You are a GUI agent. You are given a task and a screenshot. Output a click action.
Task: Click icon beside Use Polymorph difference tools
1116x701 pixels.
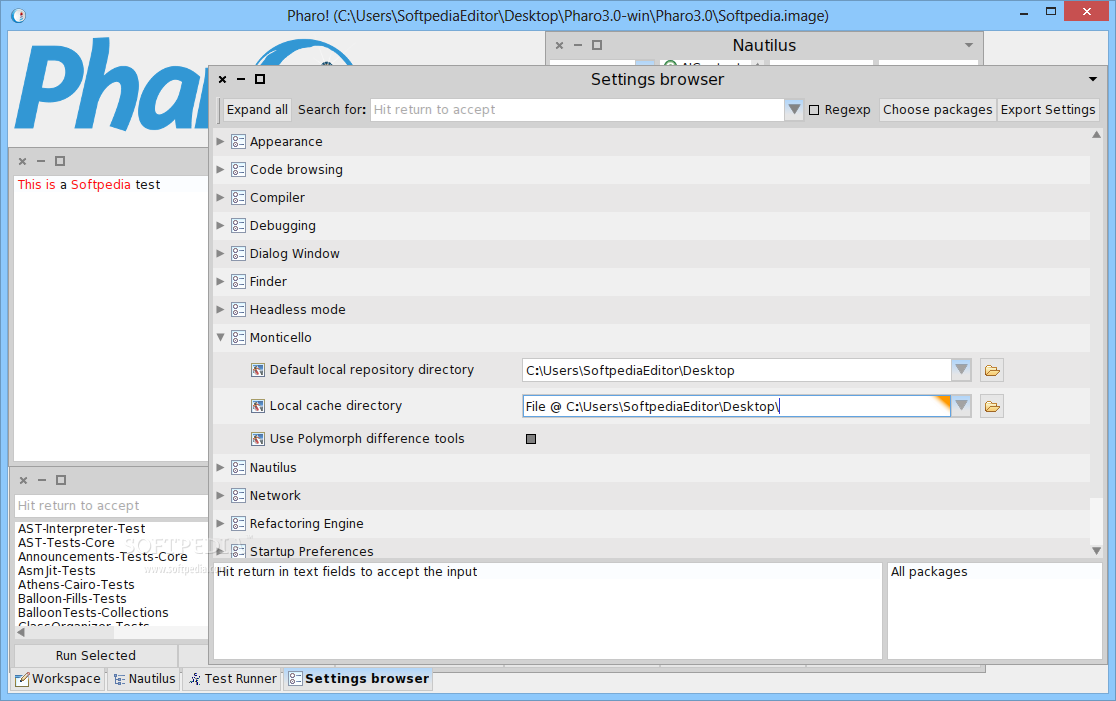258,439
